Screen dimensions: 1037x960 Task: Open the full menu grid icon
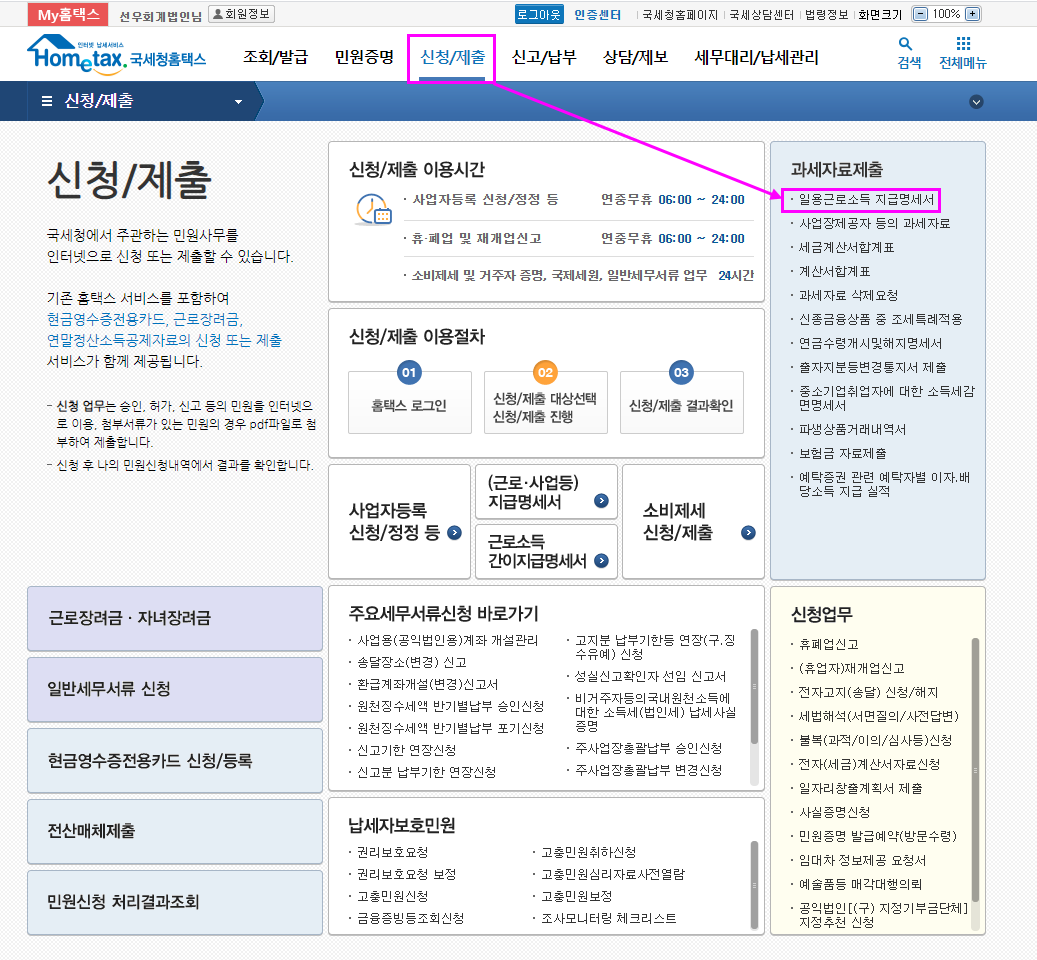(963, 44)
